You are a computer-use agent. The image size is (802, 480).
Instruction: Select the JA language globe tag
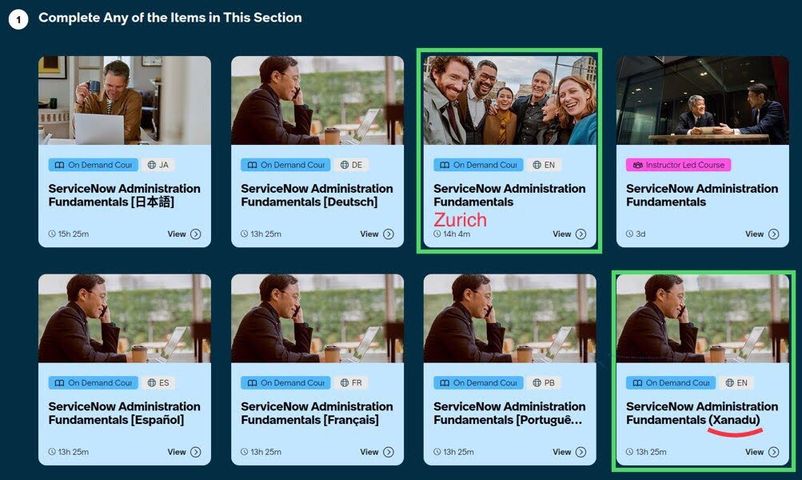pyautogui.click(x=158, y=165)
